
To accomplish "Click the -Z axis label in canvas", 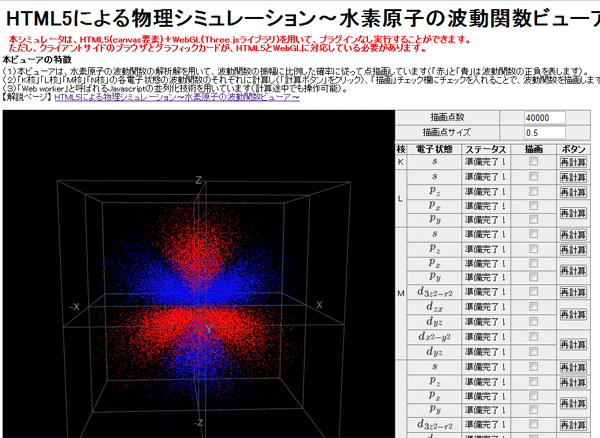I will click(199, 423).
